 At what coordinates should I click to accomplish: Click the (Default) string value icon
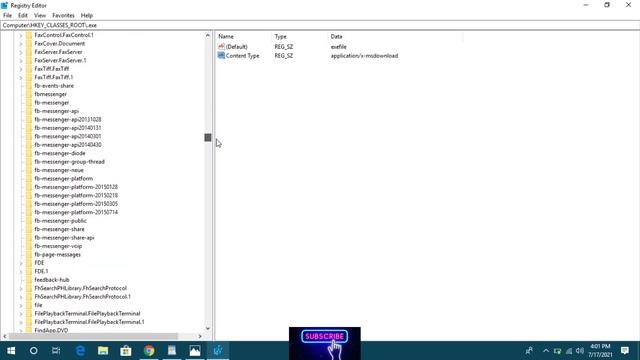click(221, 47)
